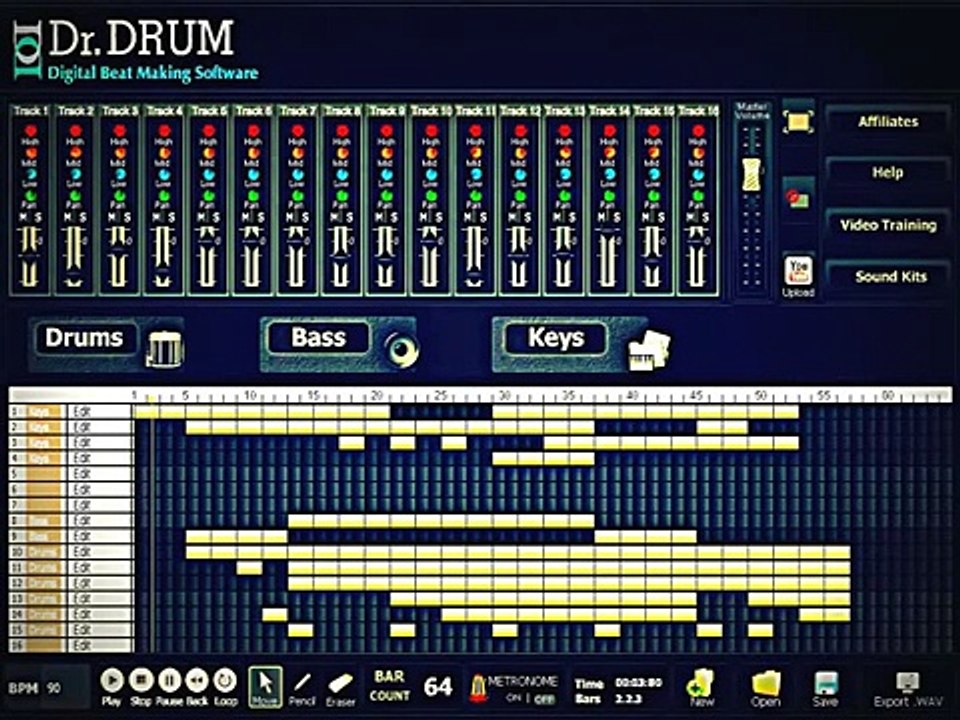Click the first yellow block in row 15
Image resolution: width=960 pixels, height=720 pixels.
coord(301,629)
